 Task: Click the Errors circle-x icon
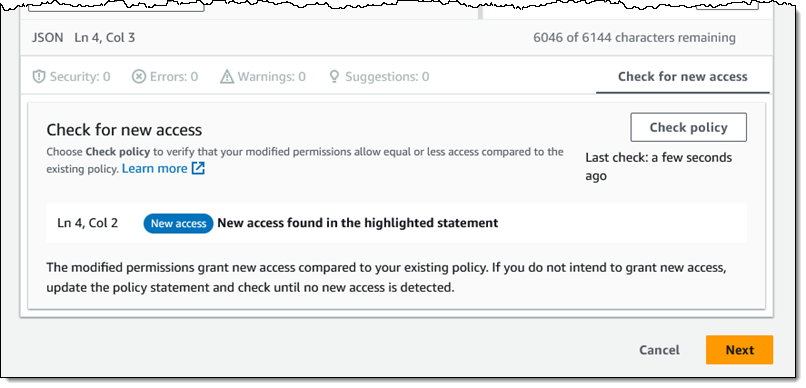tap(139, 77)
